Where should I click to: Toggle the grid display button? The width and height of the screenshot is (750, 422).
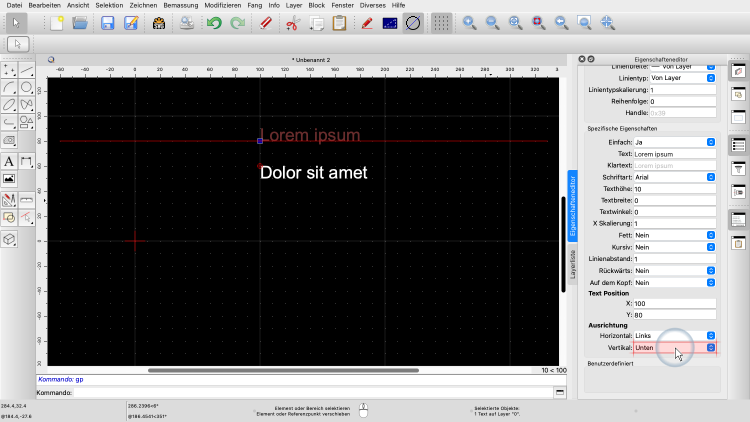[441, 22]
